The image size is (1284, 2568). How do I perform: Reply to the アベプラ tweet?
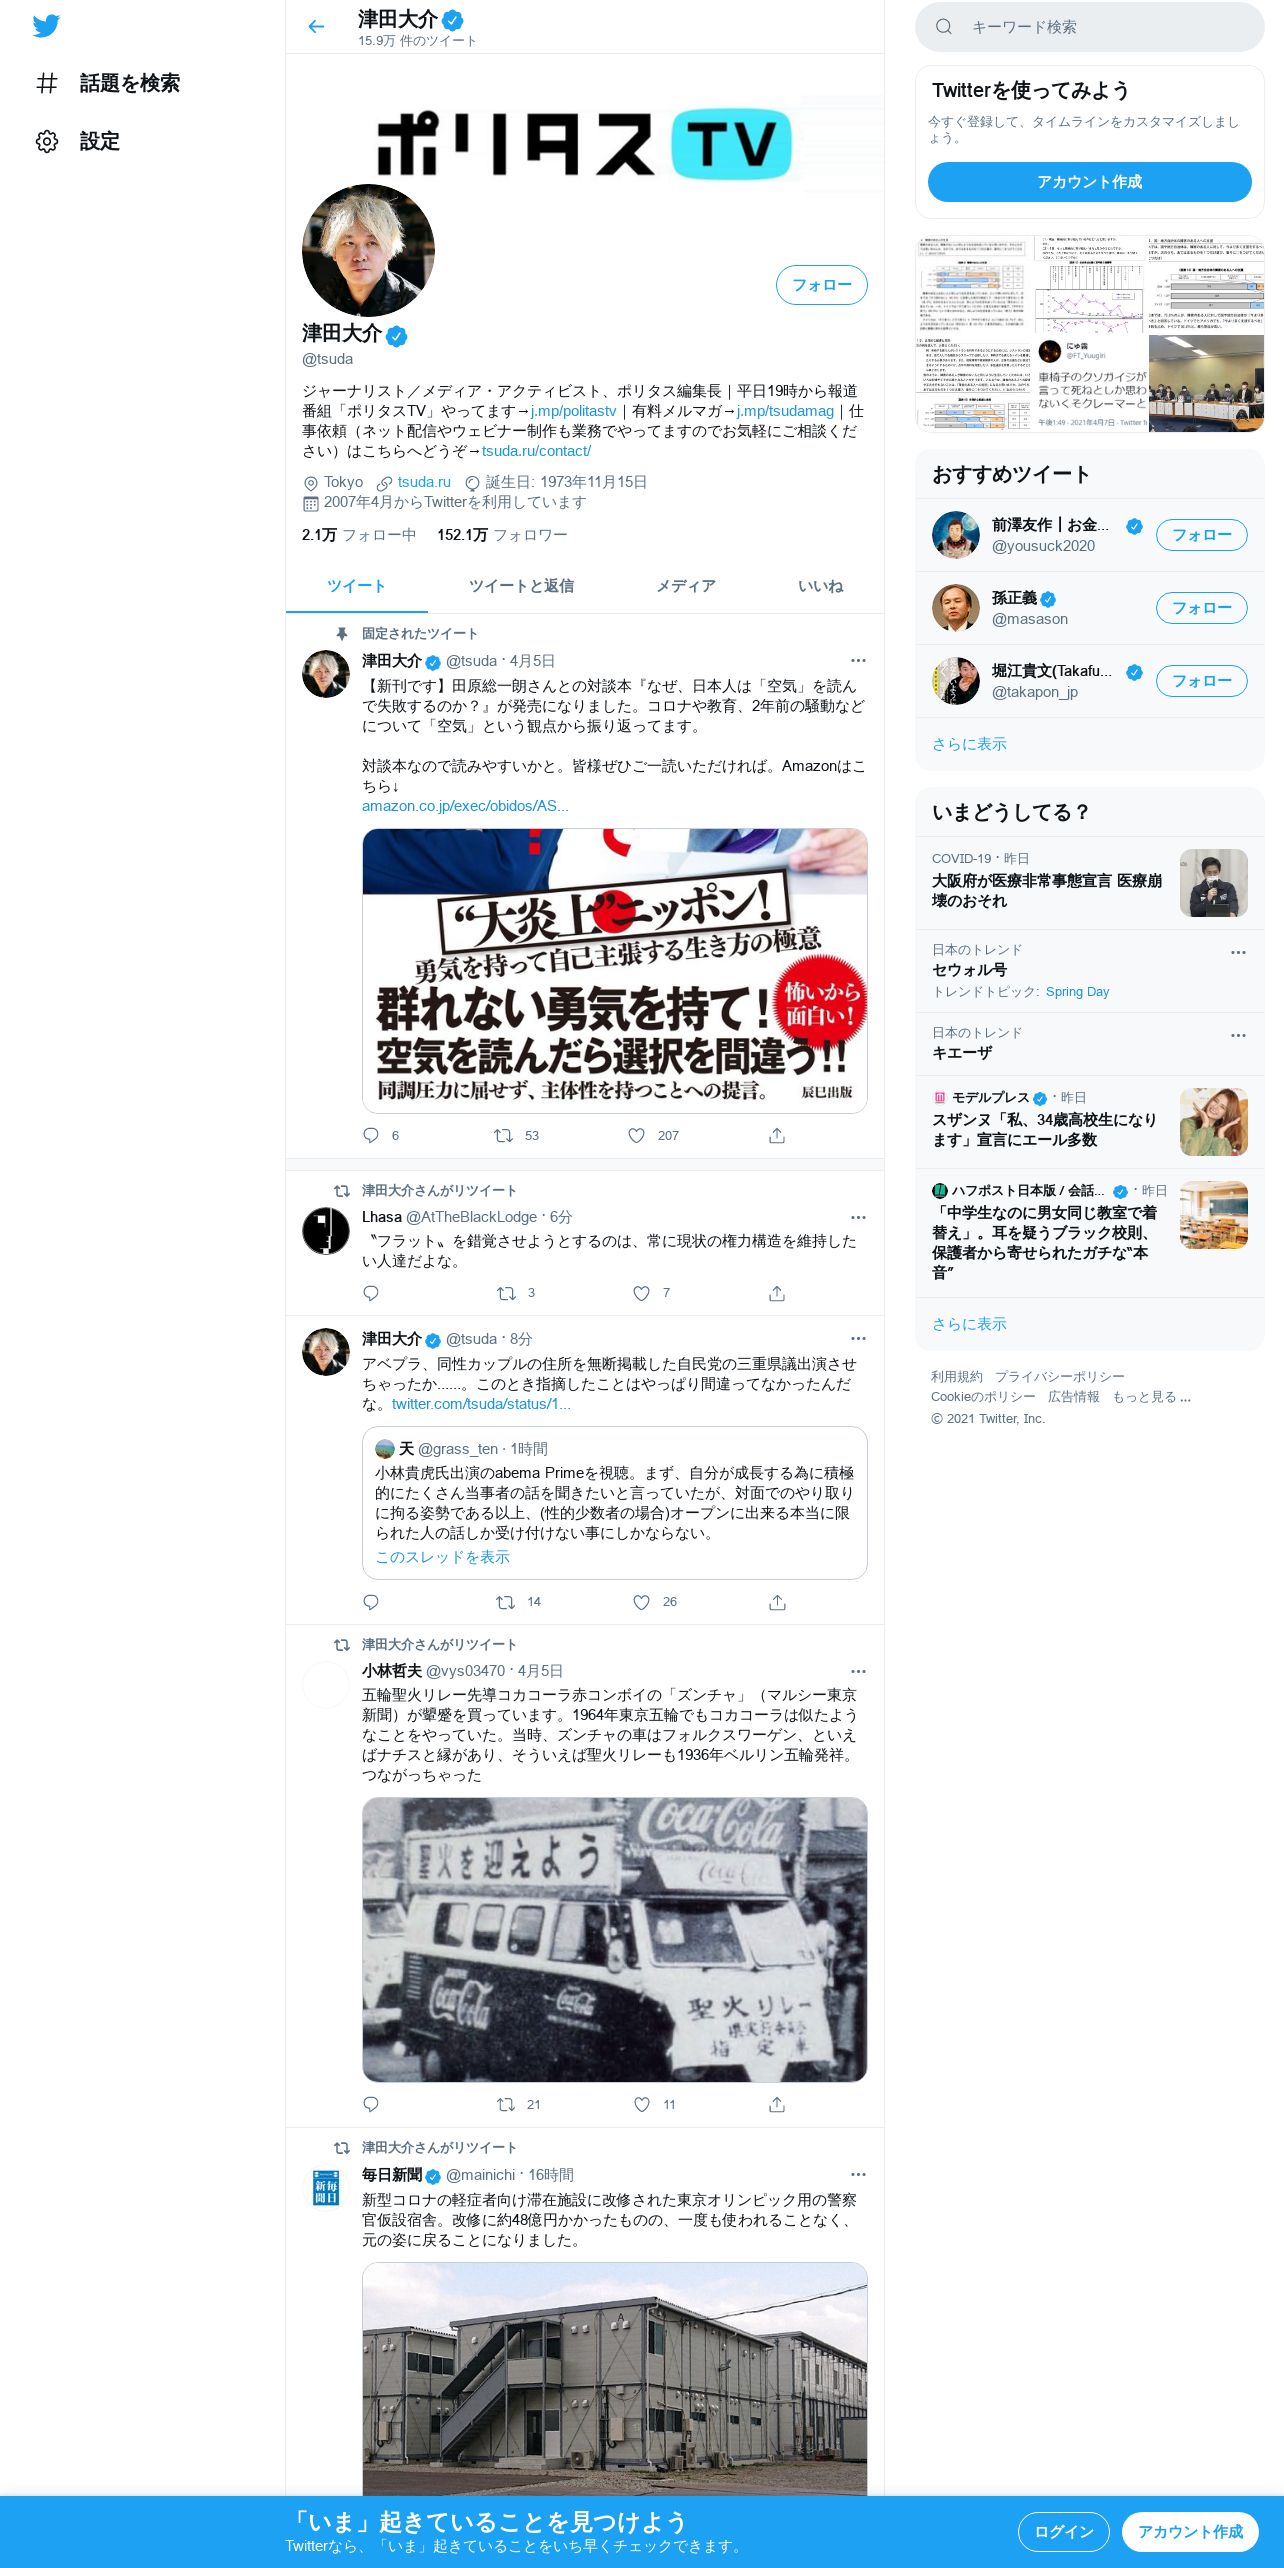click(x=371, y=1602)
